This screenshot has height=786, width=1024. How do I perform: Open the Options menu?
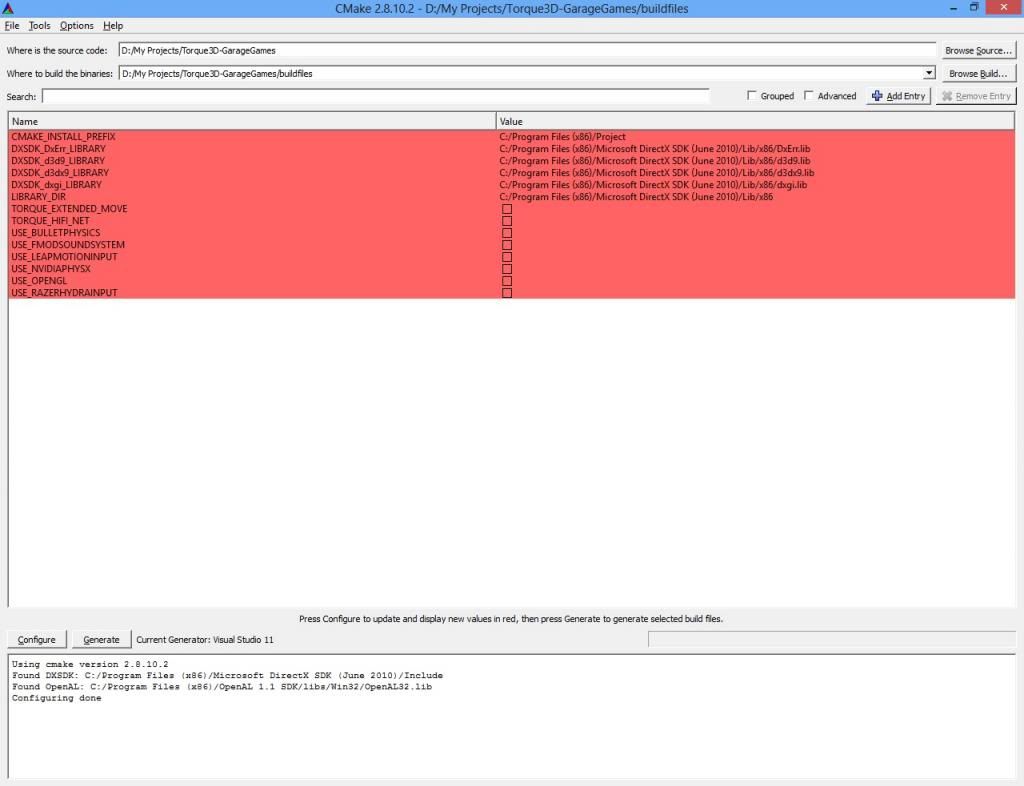point(76,25)
